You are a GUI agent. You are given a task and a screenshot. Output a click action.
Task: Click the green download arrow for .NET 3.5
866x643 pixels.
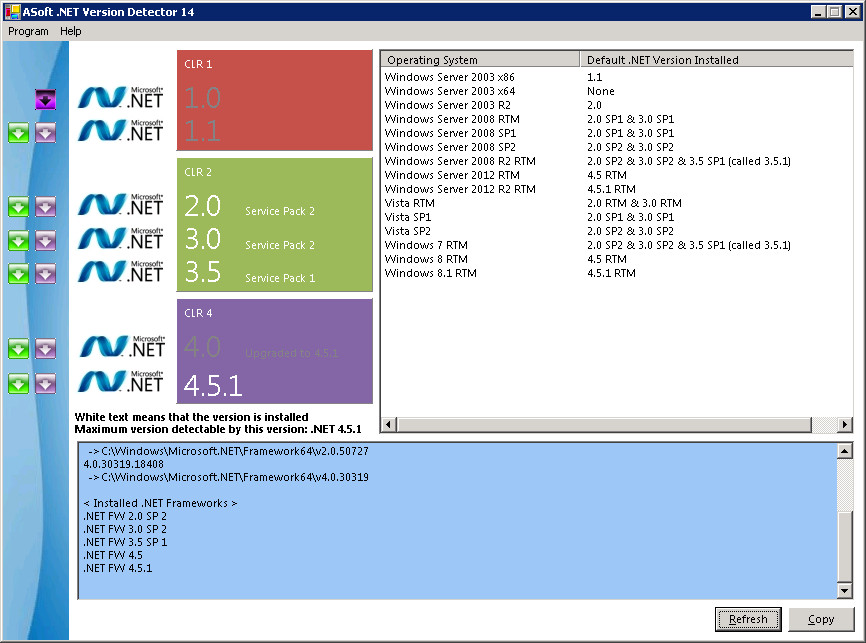point(17,273)
